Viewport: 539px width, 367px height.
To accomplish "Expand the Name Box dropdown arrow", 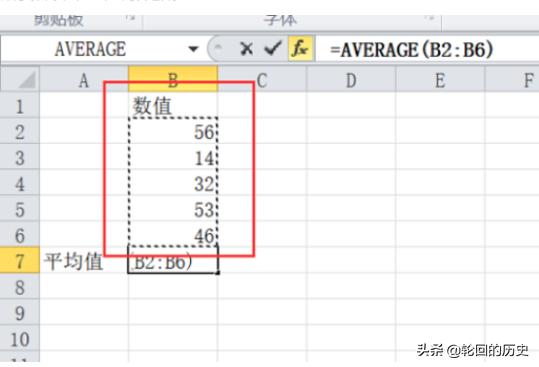I will (x=194, y=49).
